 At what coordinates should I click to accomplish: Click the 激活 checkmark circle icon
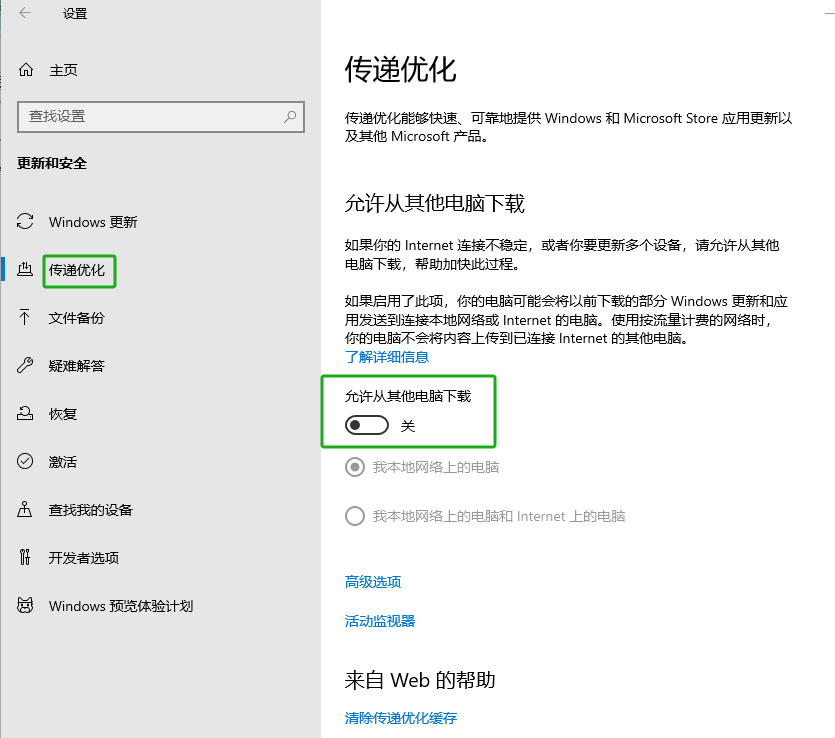pyautogui.click(x=26, y=462)
